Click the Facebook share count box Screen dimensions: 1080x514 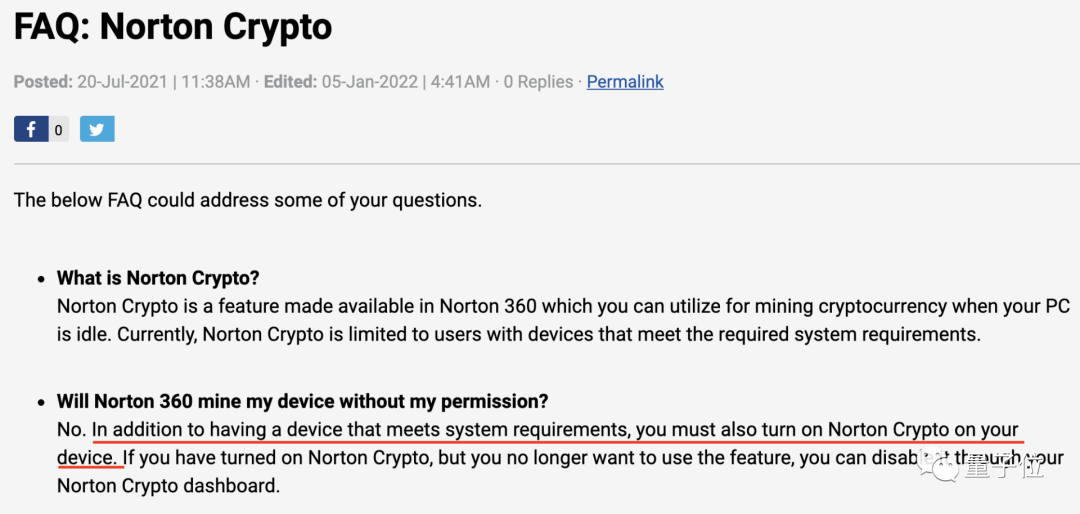[x=59, y=129]
